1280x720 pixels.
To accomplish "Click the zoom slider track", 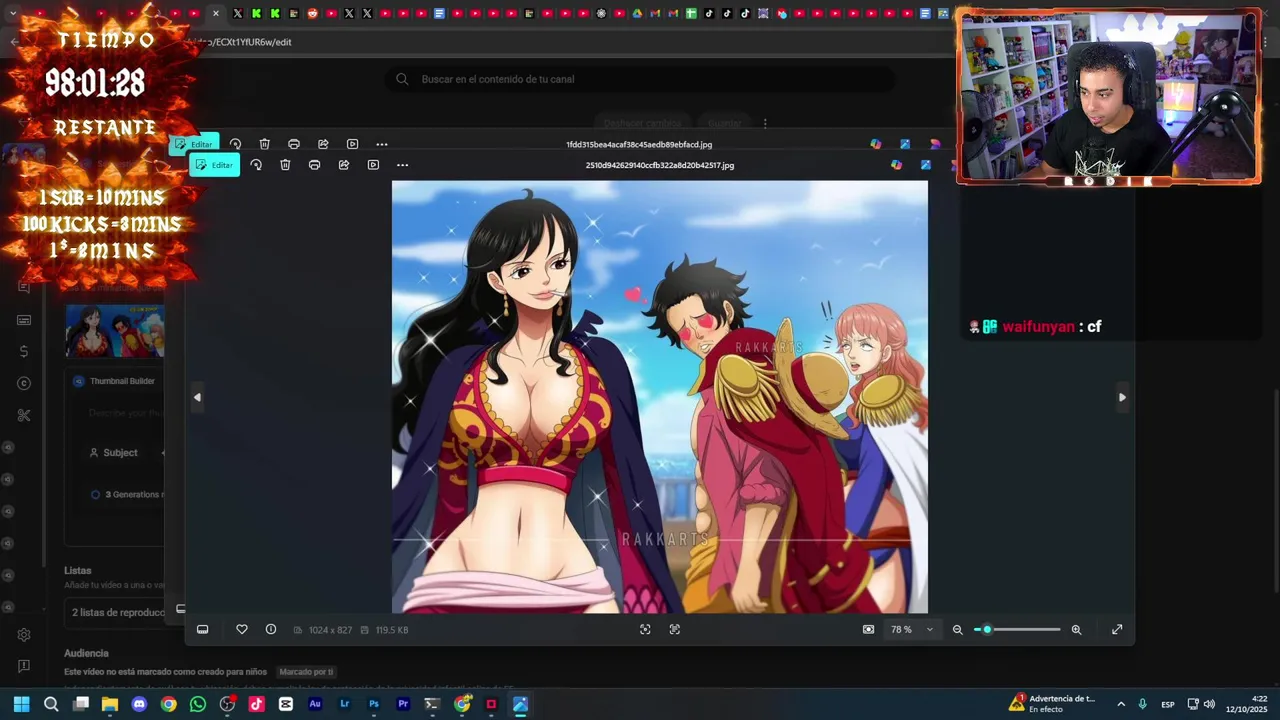I will pyautogui.click(x=1017, y=629).
